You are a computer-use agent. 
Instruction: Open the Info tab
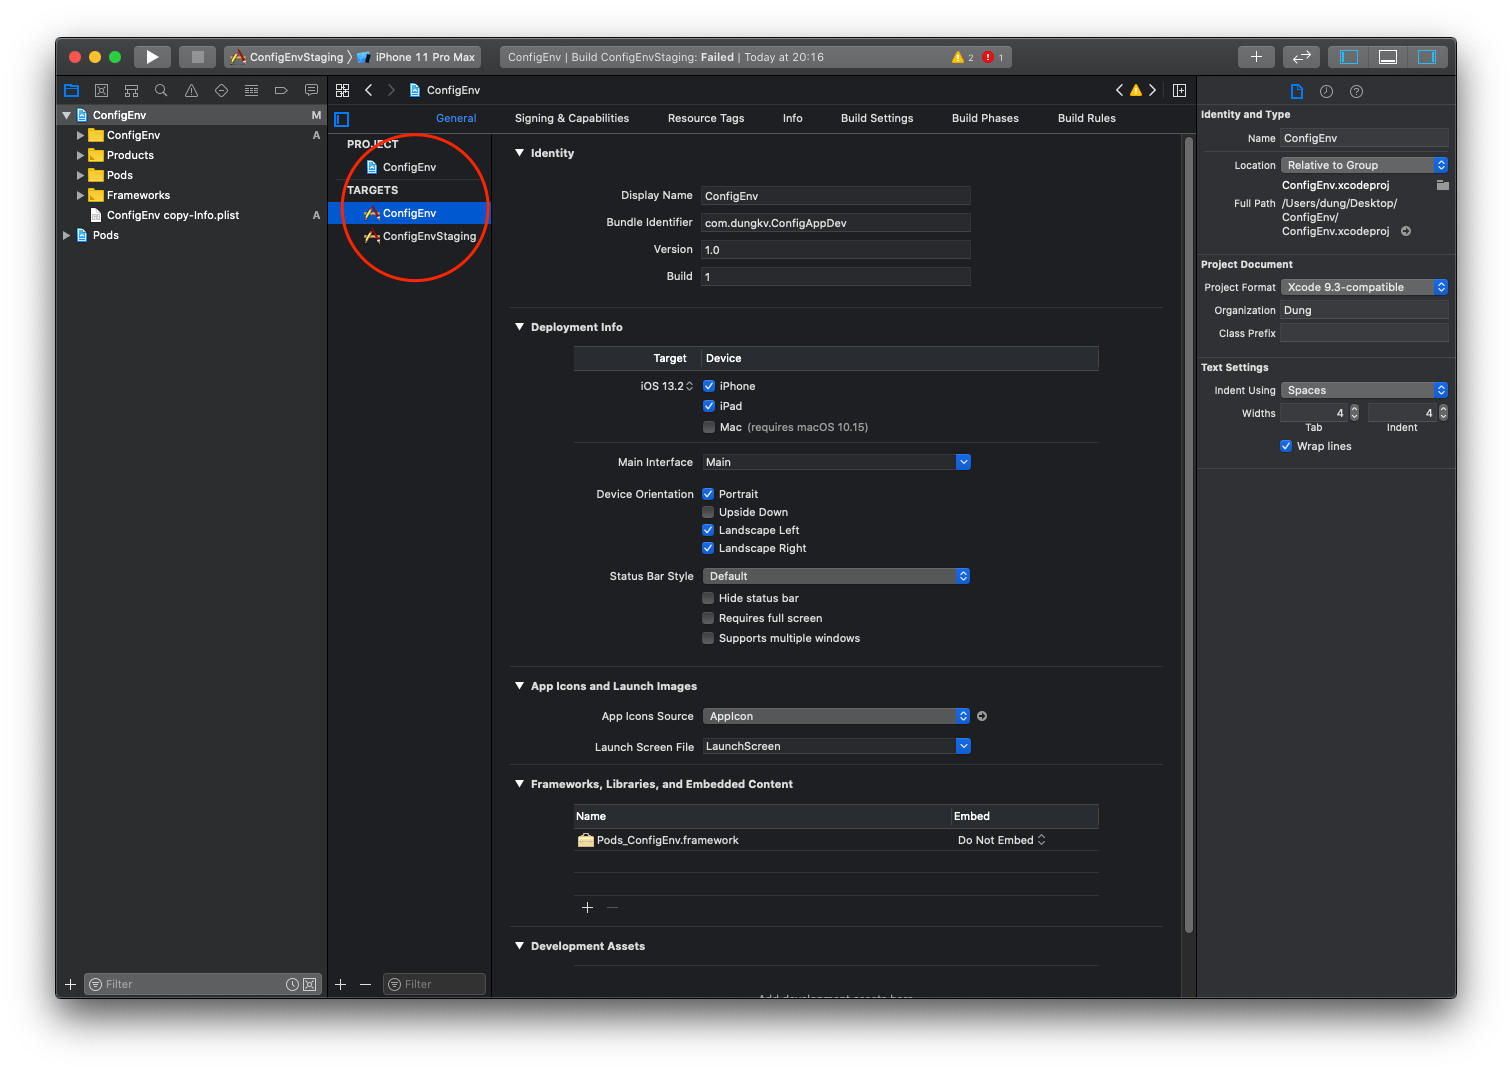[793, 118]
